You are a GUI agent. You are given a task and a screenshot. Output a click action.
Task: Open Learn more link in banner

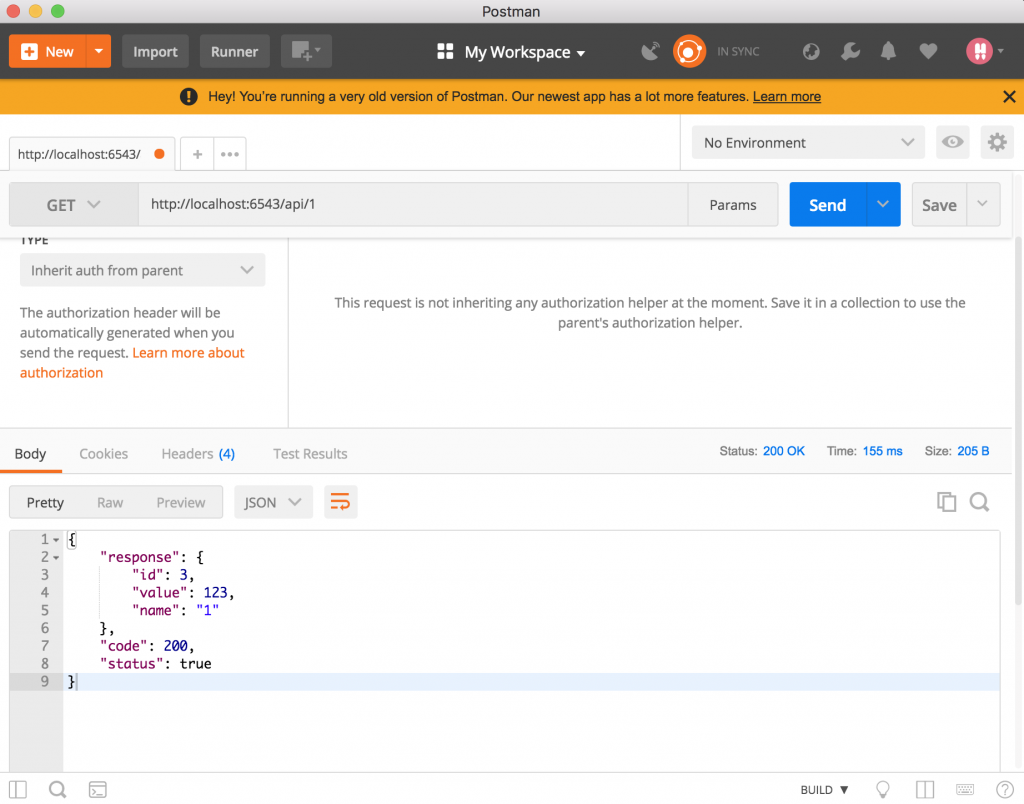tap(786, 97)
